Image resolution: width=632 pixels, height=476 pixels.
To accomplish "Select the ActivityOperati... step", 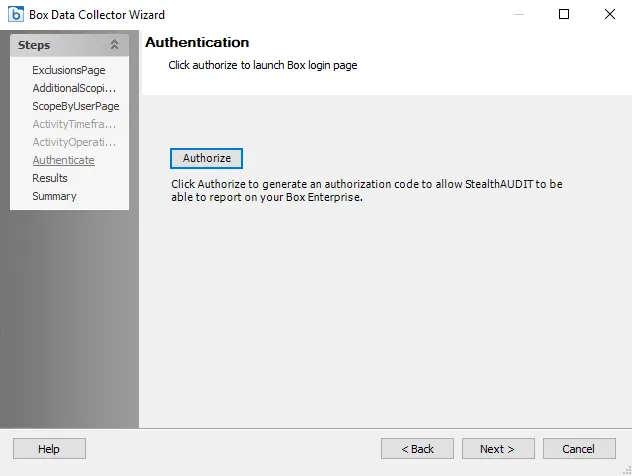I will click(74, 142).
